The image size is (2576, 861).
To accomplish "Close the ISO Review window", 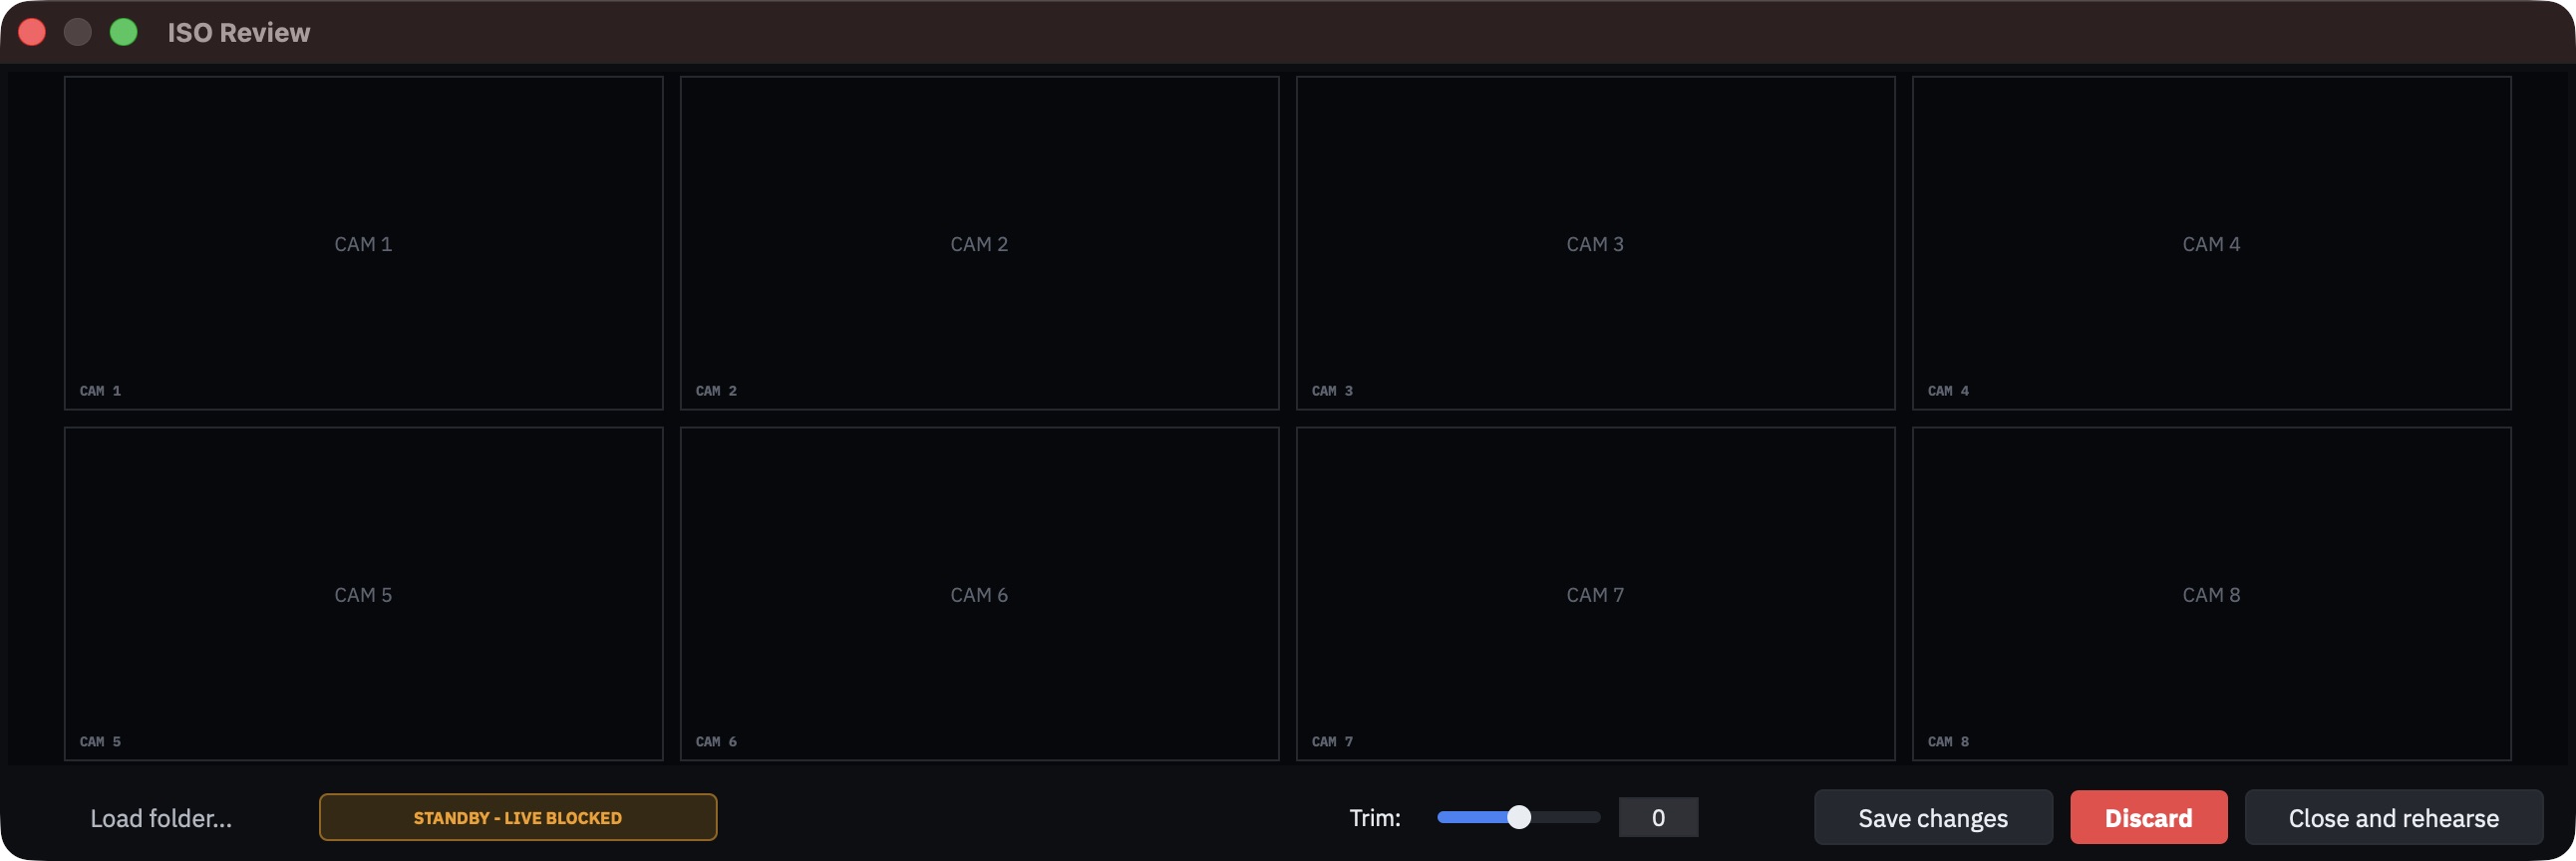I will (x=32, y=33).
